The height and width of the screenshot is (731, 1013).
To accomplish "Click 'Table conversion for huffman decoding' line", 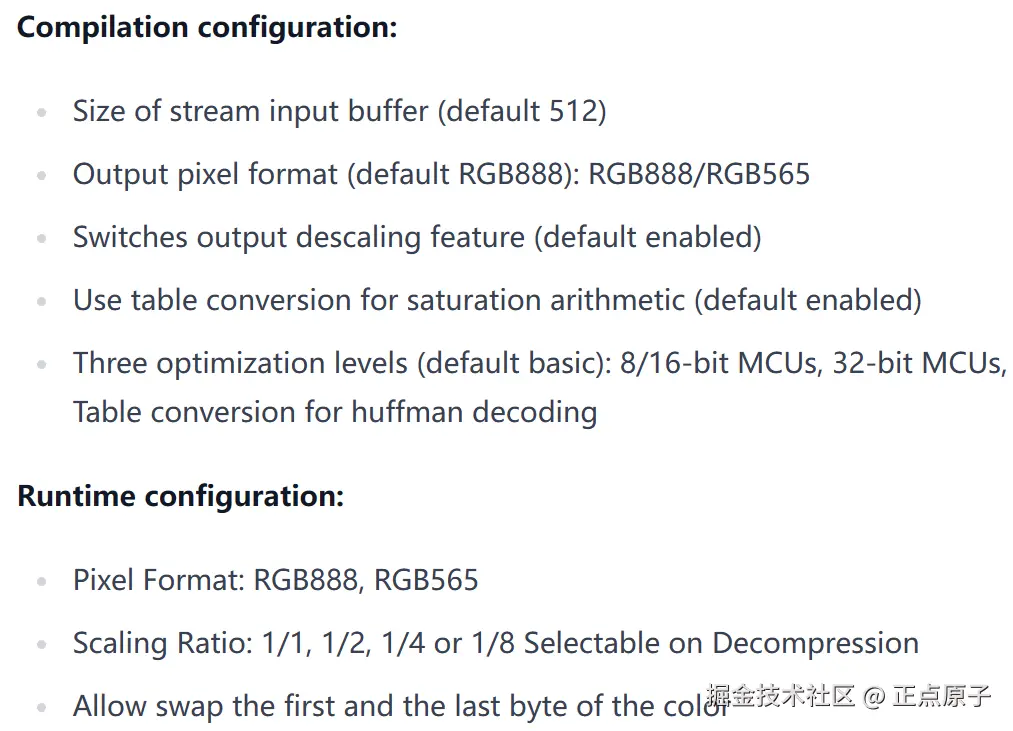I will (334, 411).
